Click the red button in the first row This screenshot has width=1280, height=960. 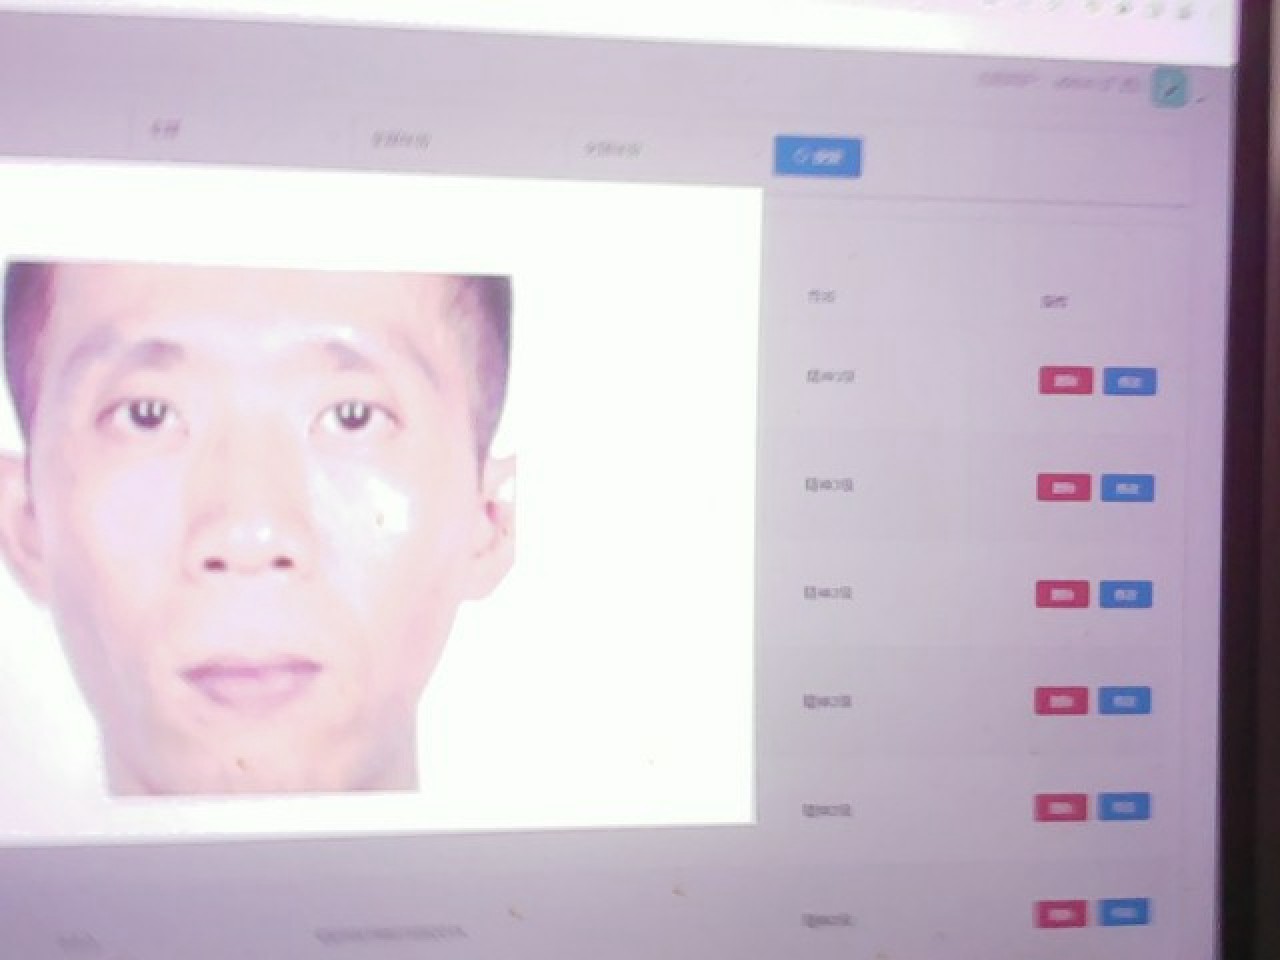(1065, 381)
